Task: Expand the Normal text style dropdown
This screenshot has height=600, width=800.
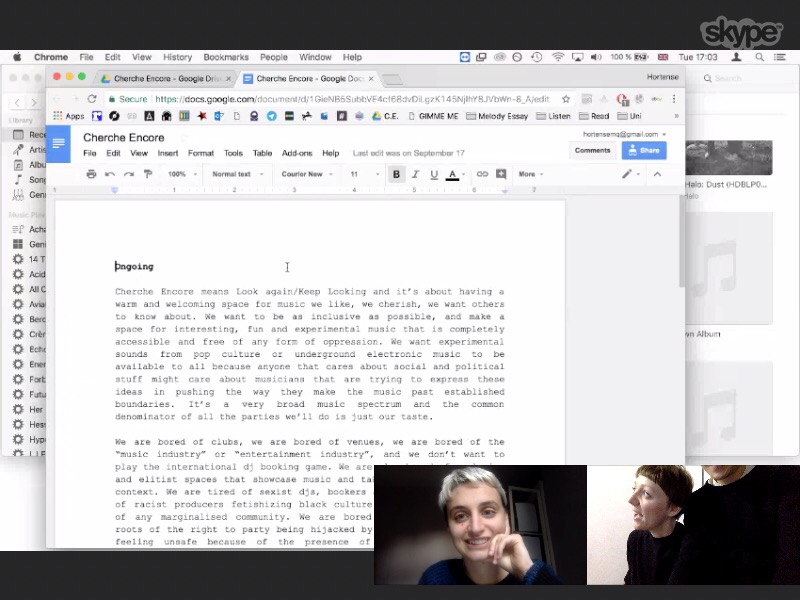Action: pos(237,174)
